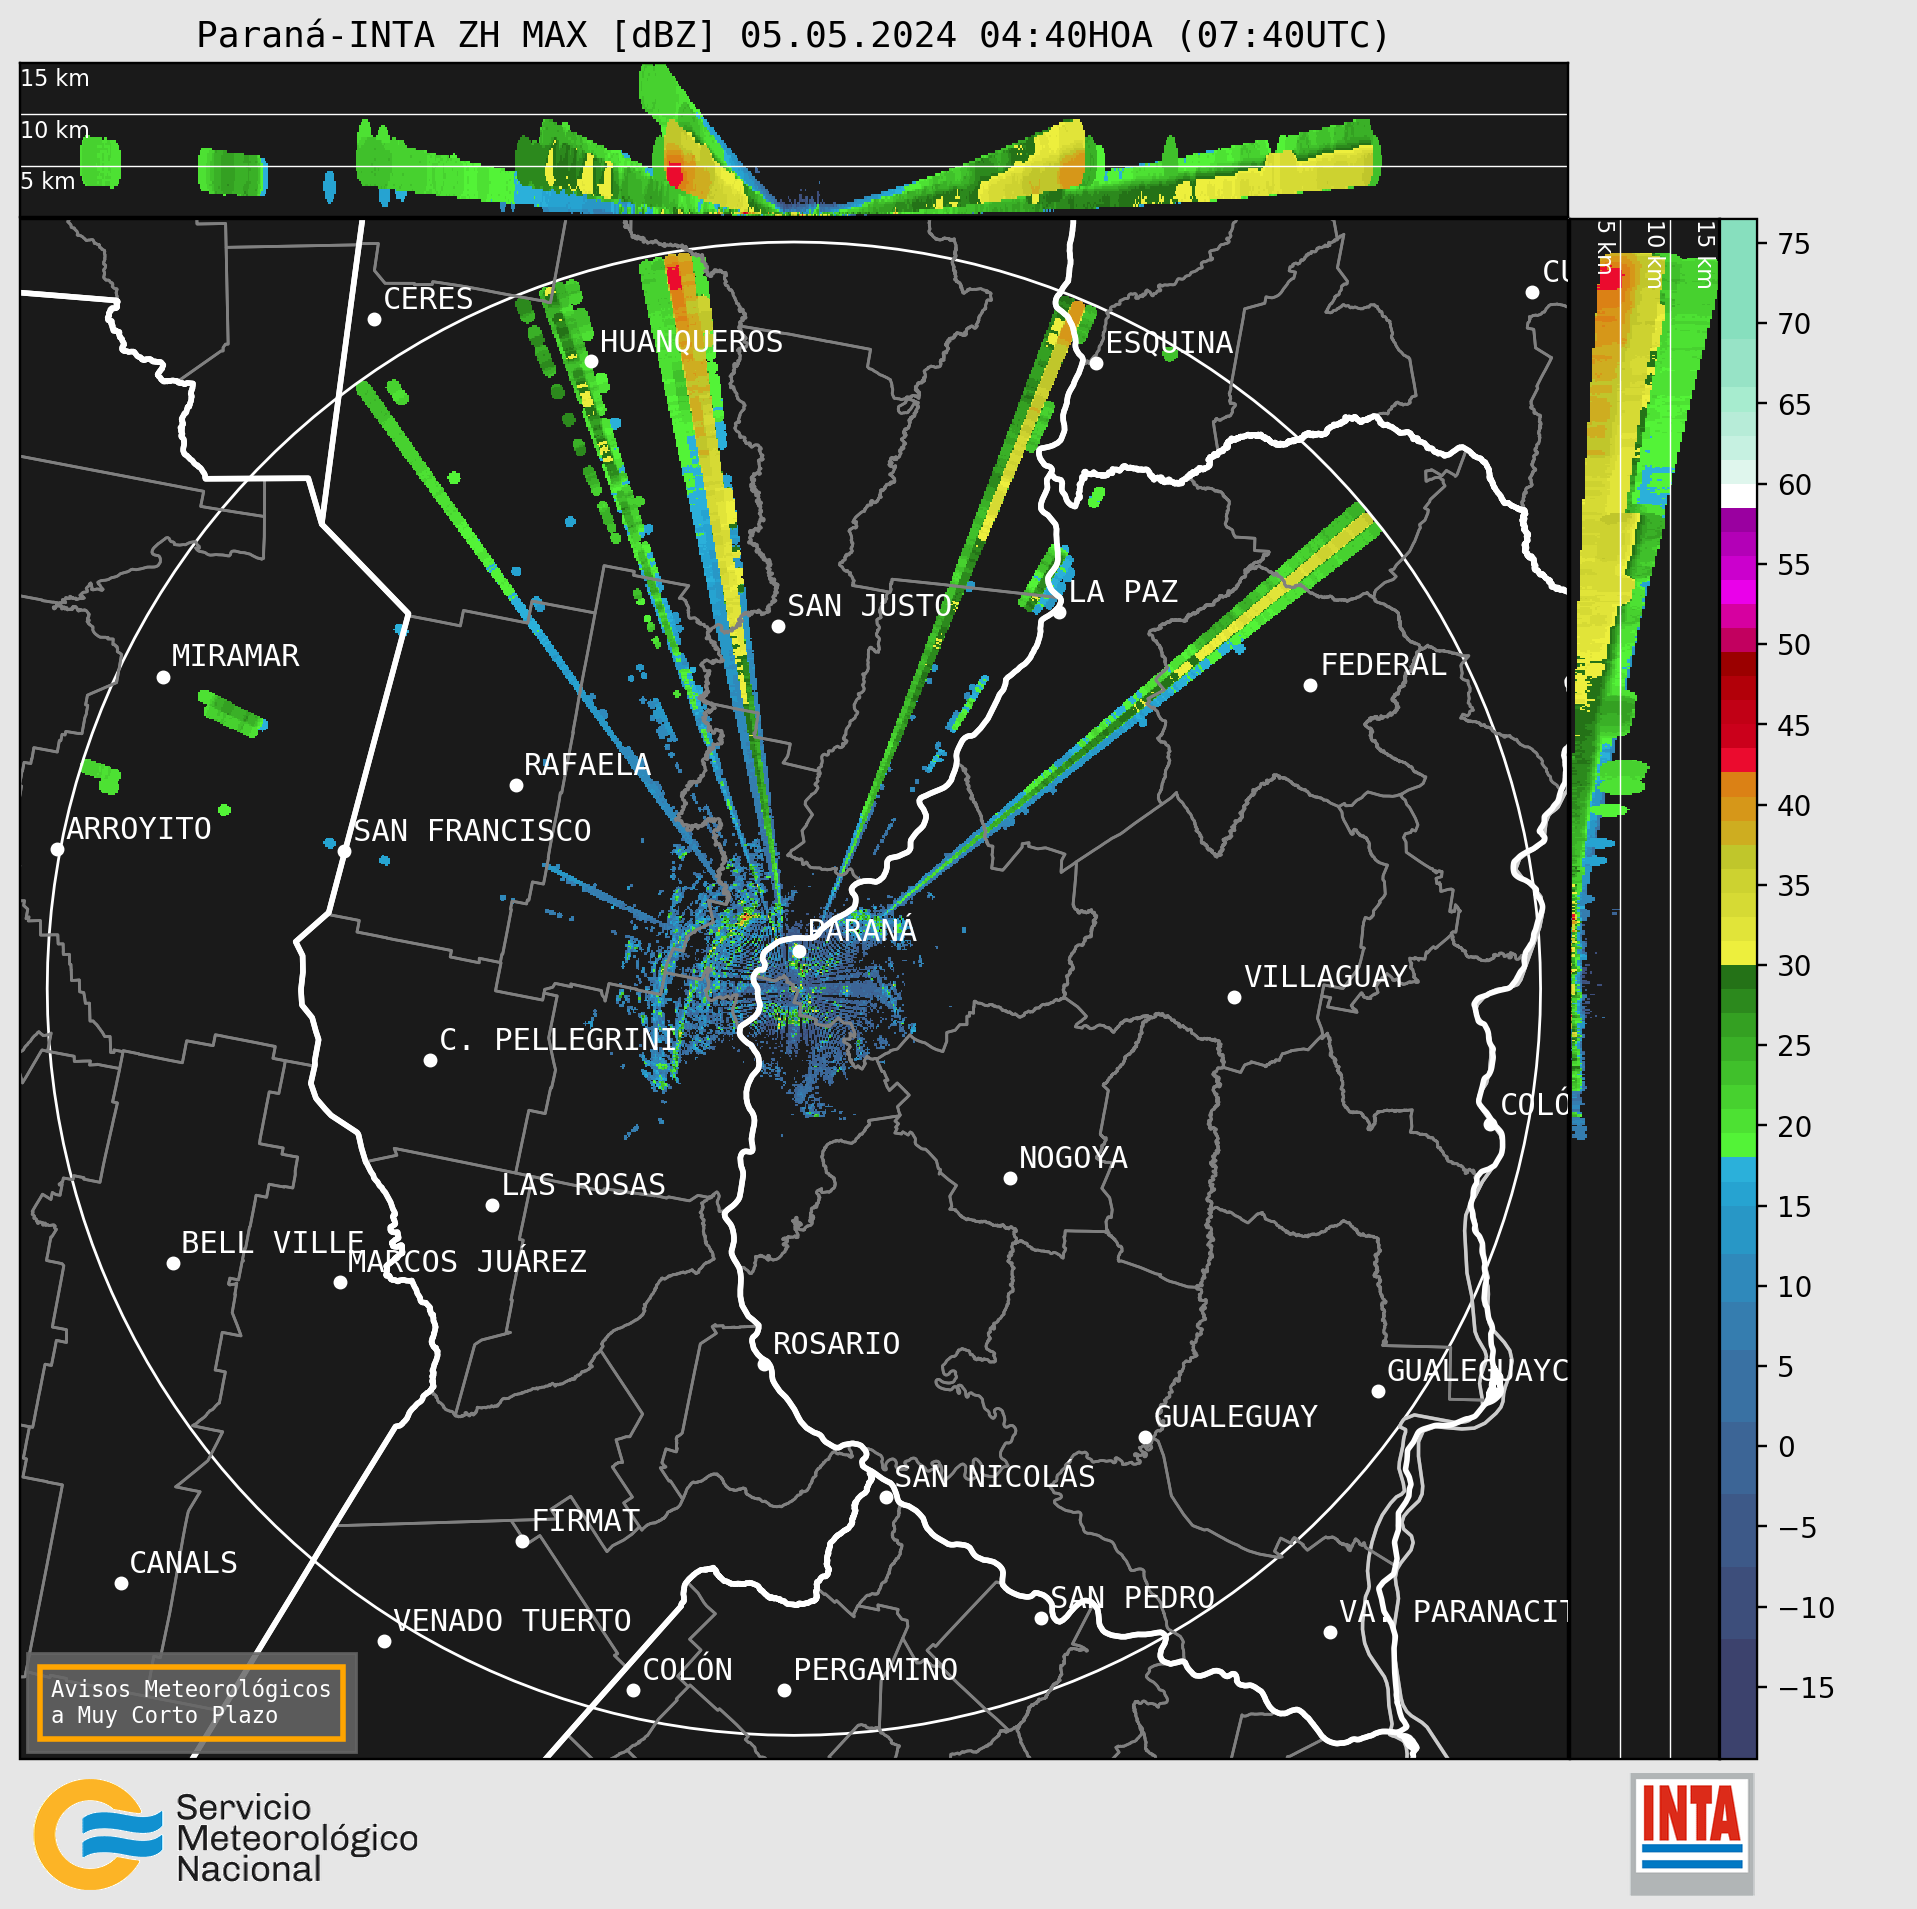1917x1909 pixels.
Task: Click the PARANÁ city marker dot
Action: click(x=799, y=951)
